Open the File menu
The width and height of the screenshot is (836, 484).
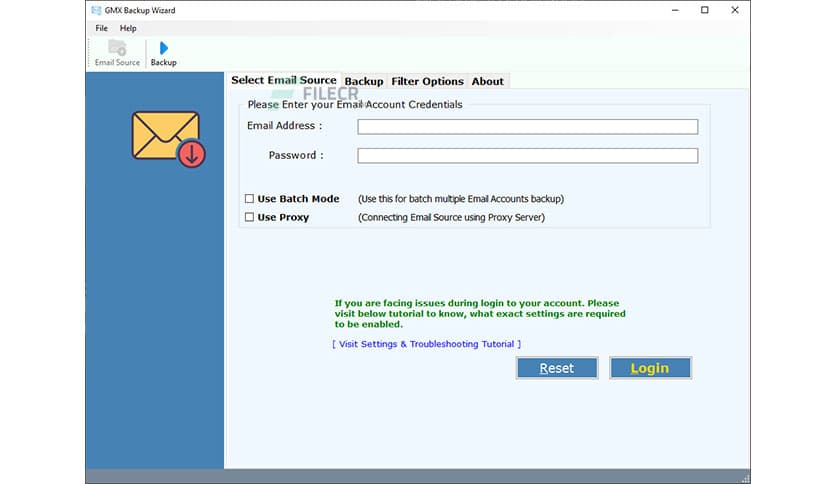(101, 28)
